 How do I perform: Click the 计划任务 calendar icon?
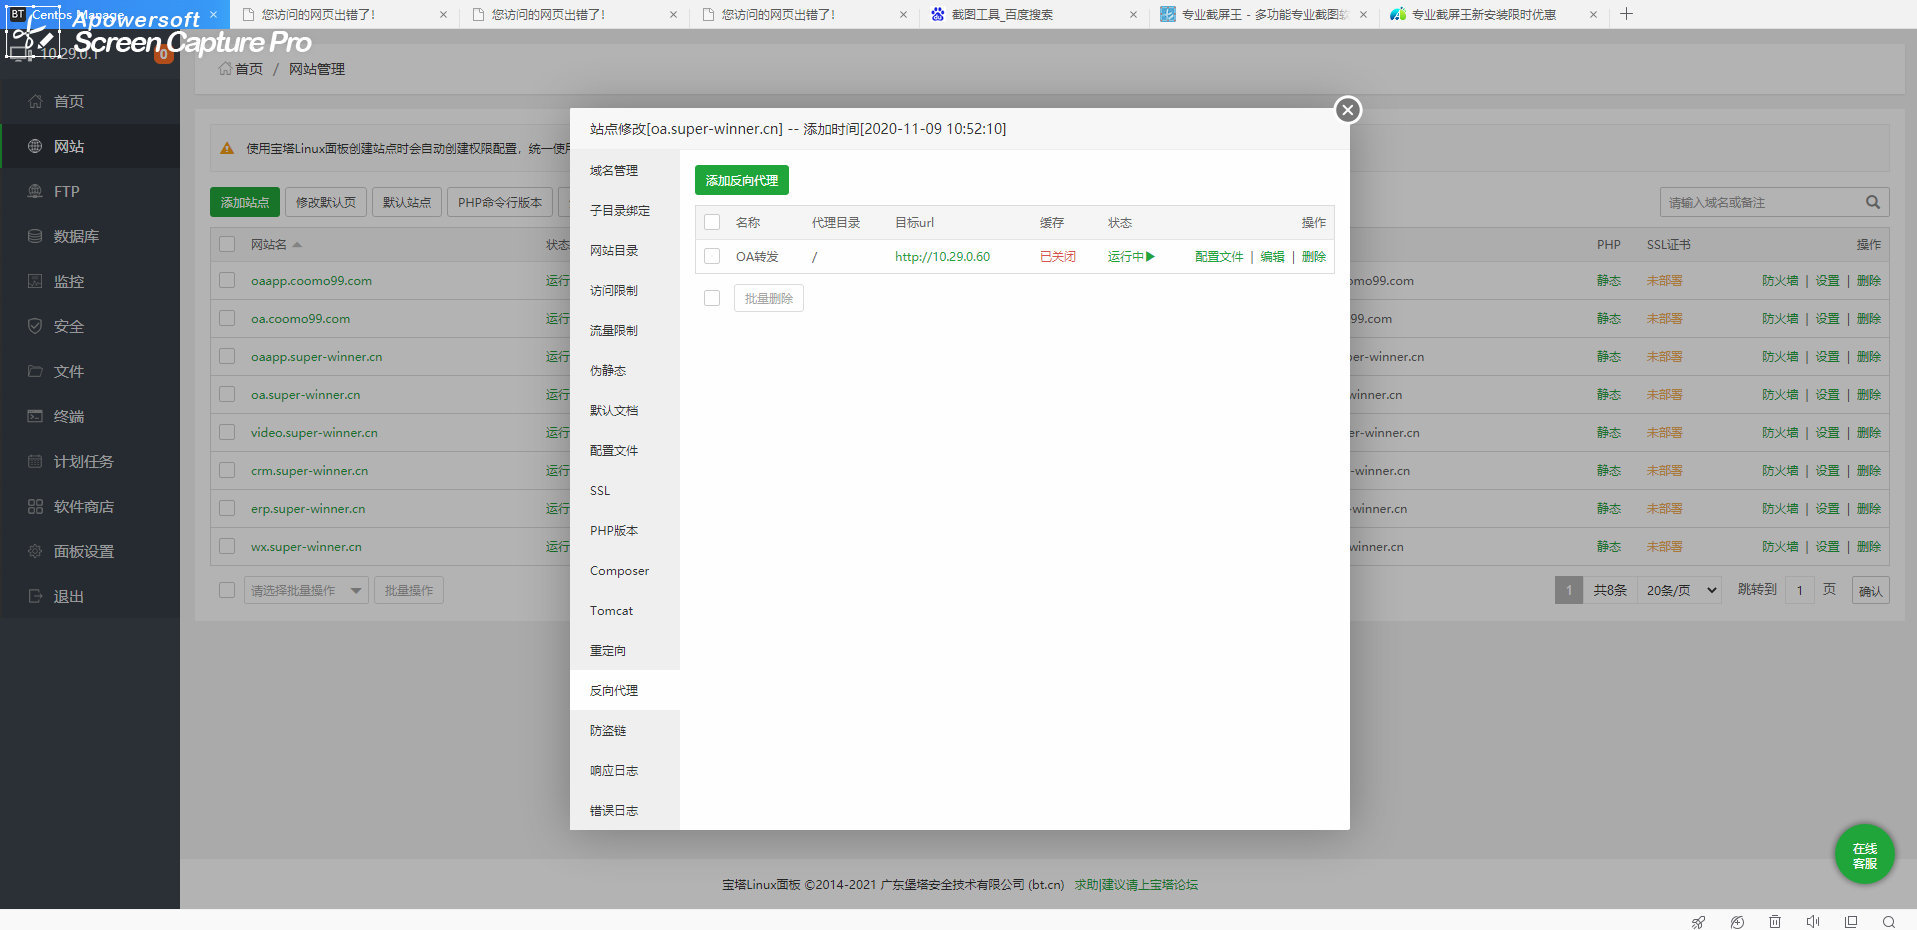click(x=35, y=461)
